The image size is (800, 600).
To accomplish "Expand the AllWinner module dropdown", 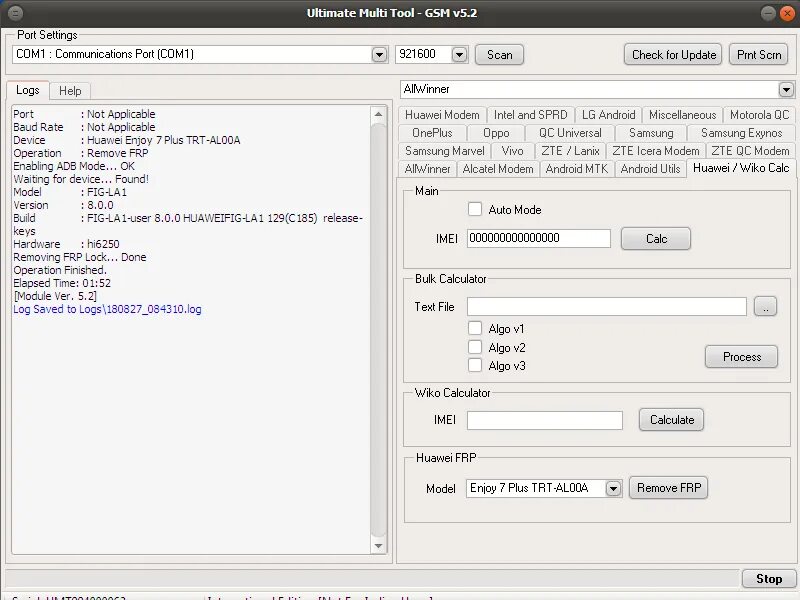I will (x=786, y=89).
